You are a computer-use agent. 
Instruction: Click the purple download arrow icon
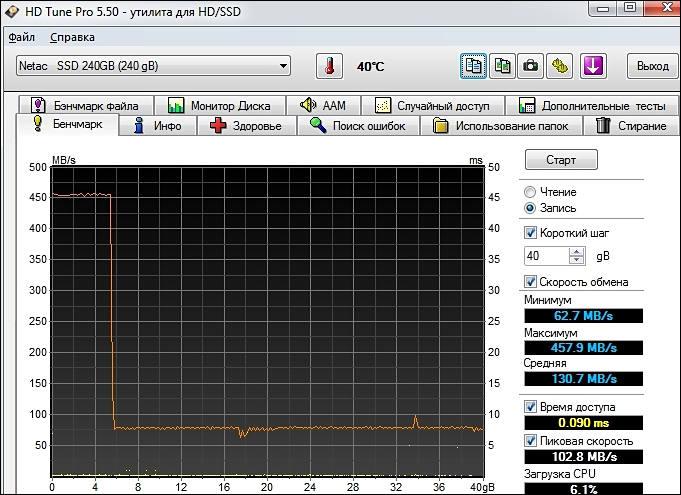point(593,66)
